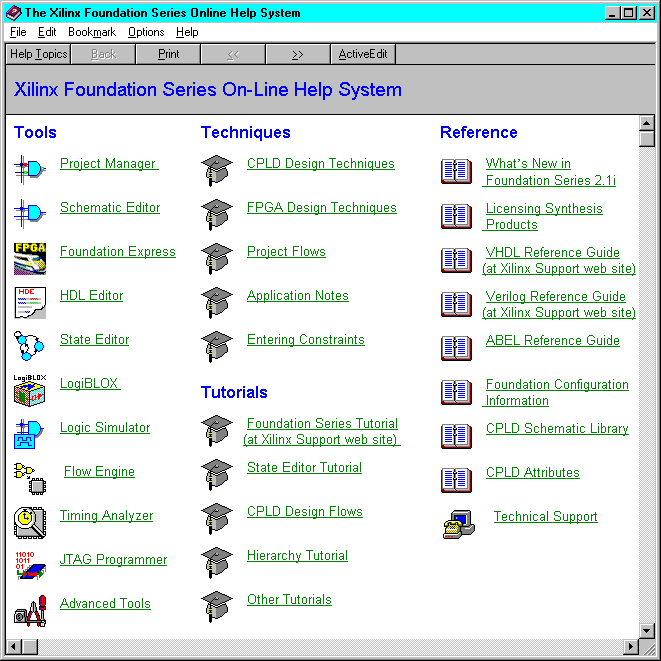Click the Technical Support computer icon
Viewport: 661px width, 661px height.
pos(458,522)
